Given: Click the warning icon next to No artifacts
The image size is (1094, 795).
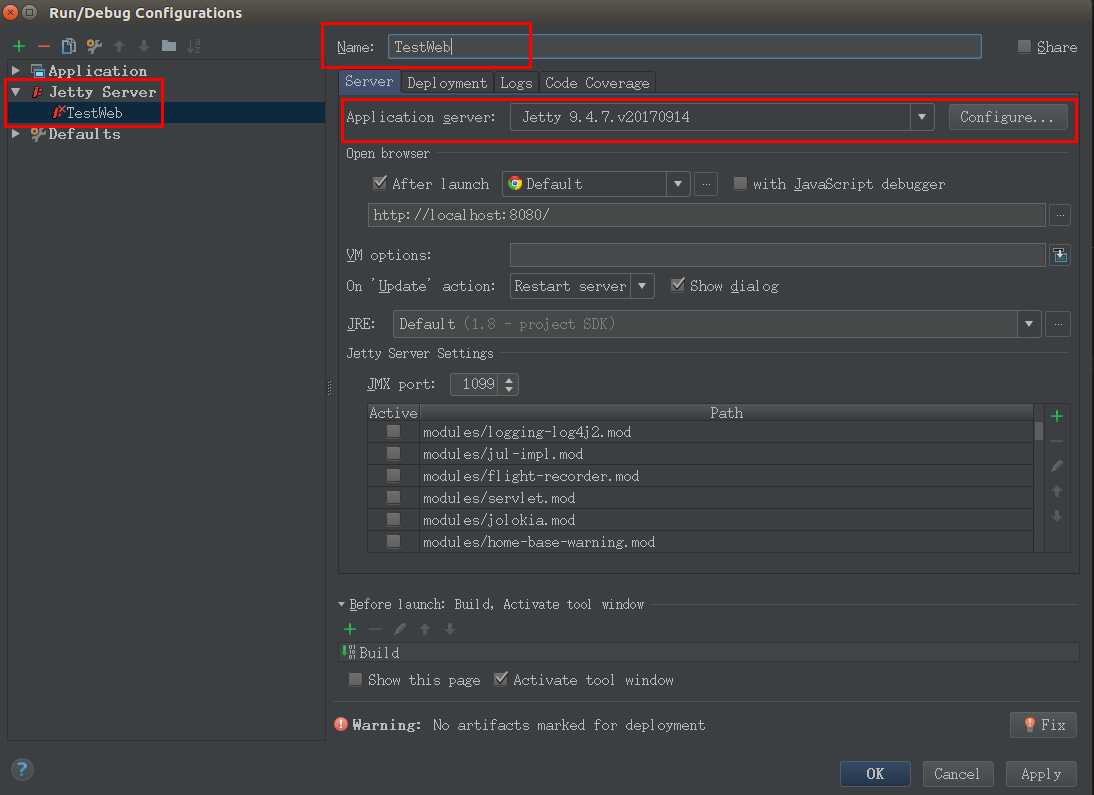Looking at the screenshot, I should [x=341, y=725].
